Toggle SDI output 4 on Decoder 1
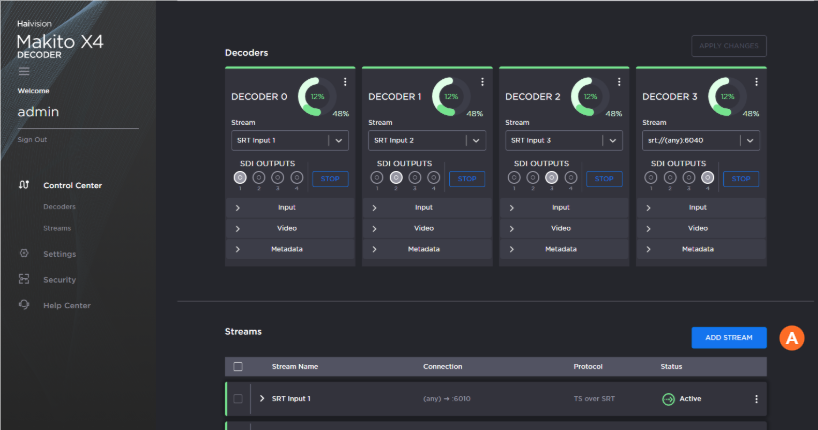This screenshot has height=430, width=818. [x=434, y=178]
